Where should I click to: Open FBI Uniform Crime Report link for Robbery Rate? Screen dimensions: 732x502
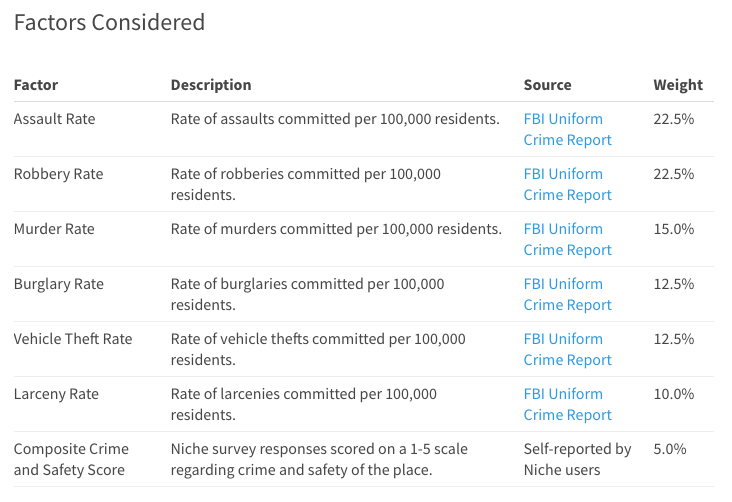[x=567, y=184]
